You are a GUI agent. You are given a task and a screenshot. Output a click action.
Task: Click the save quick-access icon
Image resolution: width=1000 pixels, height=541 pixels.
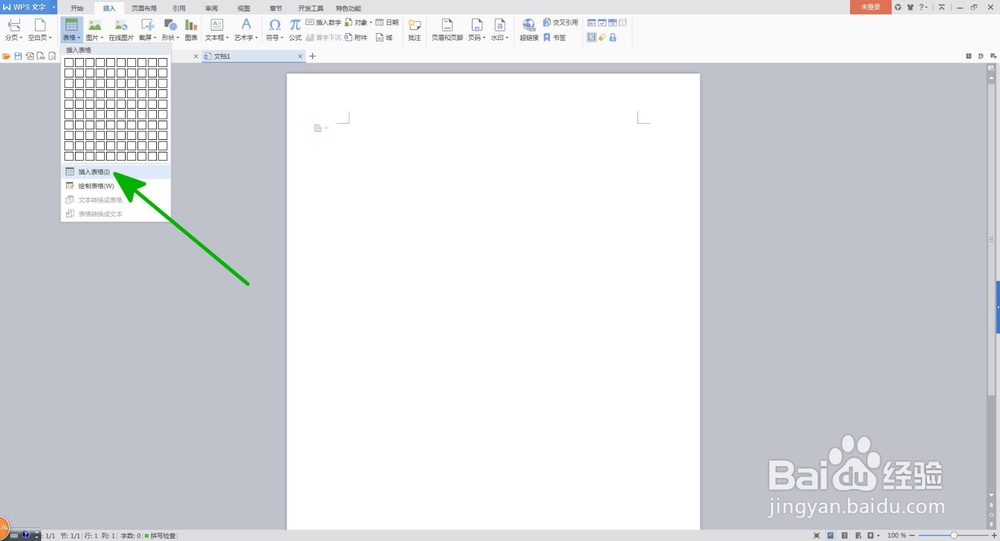[18, 56]
